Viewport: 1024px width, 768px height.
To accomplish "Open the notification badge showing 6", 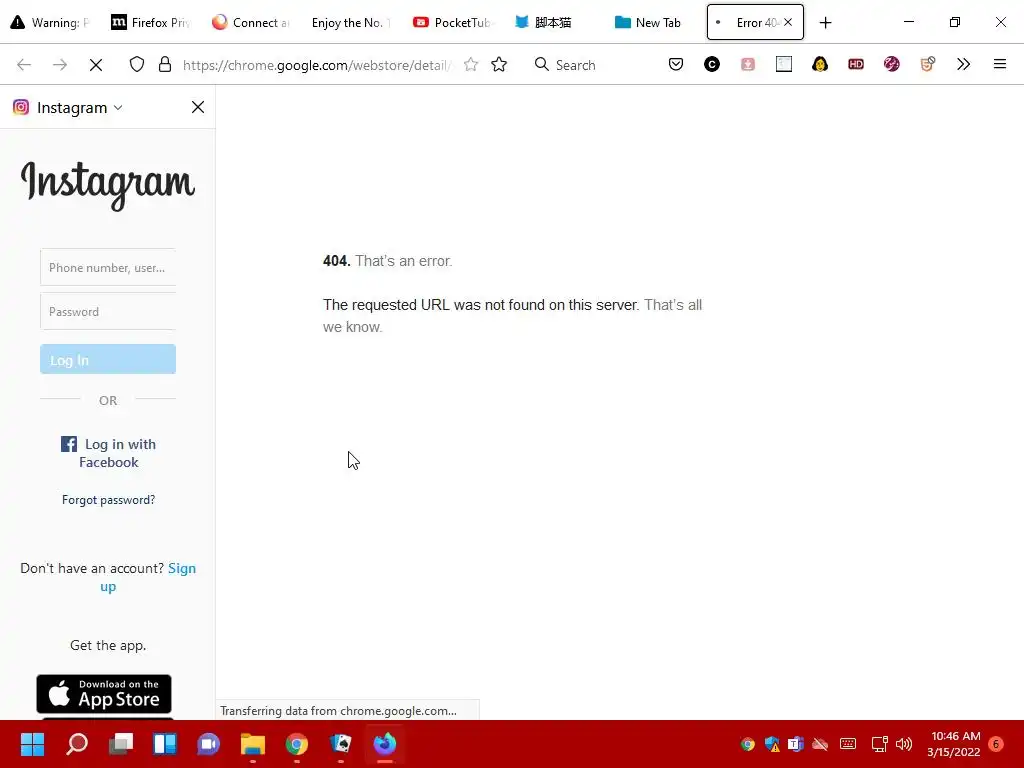I will pos(996,744).
